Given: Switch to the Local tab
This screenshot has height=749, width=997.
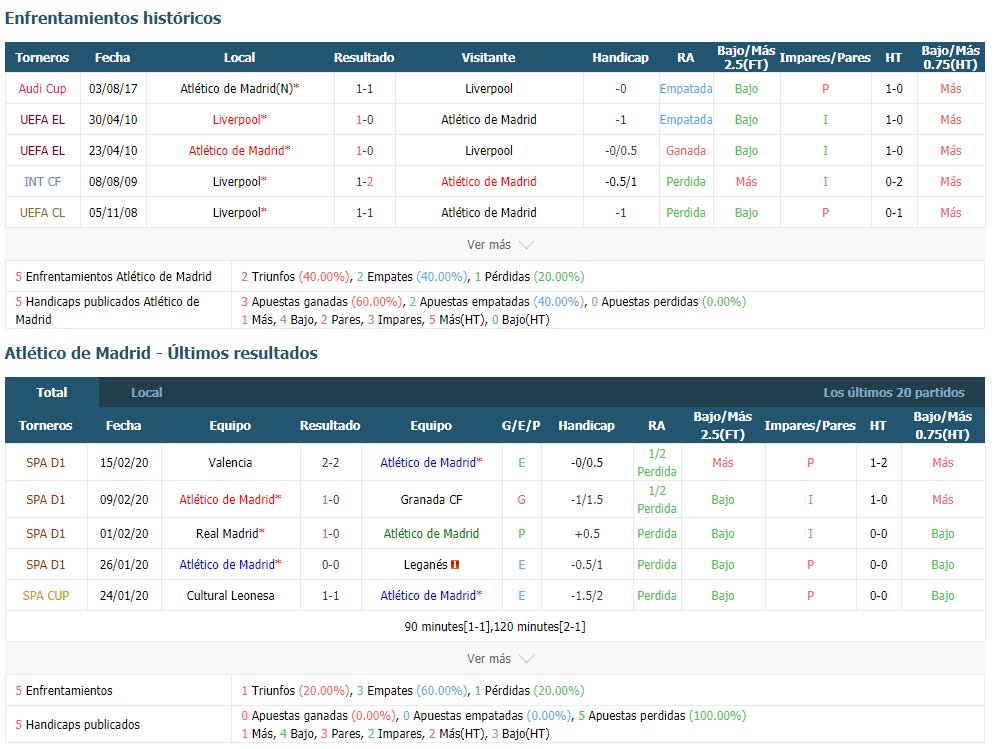Looking at the screenshot, I should coord(146,392).
